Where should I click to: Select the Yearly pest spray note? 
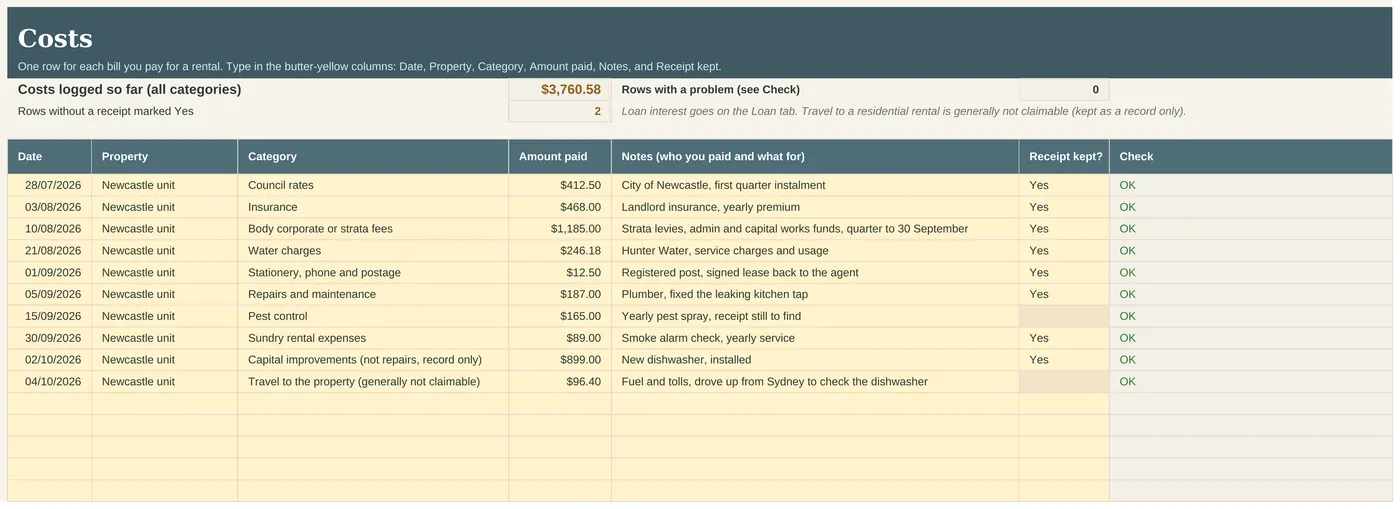pos(815,316)
